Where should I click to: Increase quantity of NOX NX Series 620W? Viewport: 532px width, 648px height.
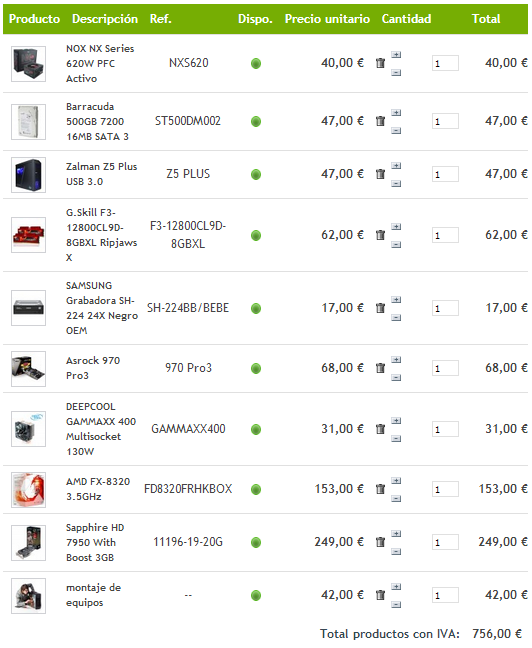[396, 55]
